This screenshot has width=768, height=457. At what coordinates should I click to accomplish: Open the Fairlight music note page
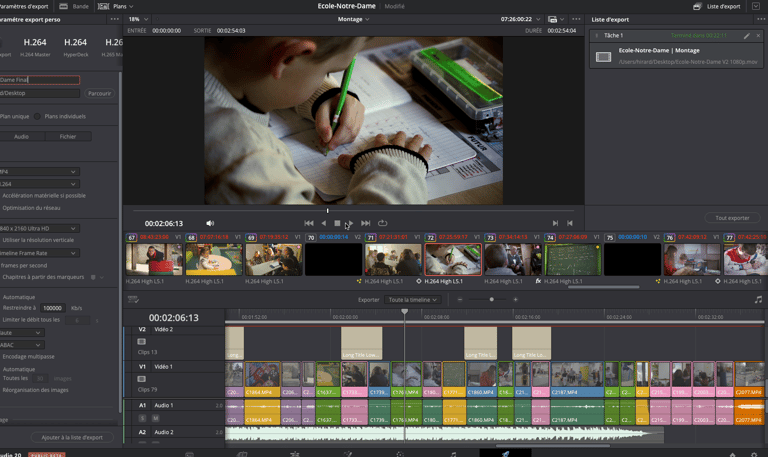[x=453, y=454]
